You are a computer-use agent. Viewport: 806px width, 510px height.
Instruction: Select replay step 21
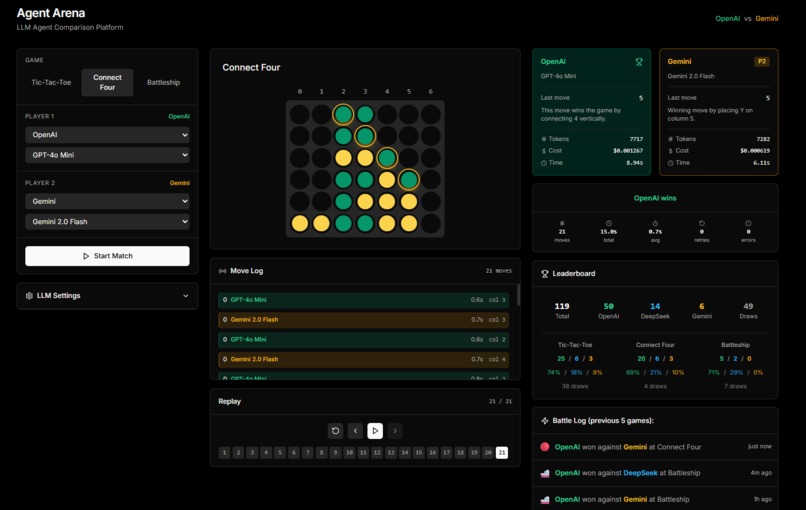(x=502, y=452)
